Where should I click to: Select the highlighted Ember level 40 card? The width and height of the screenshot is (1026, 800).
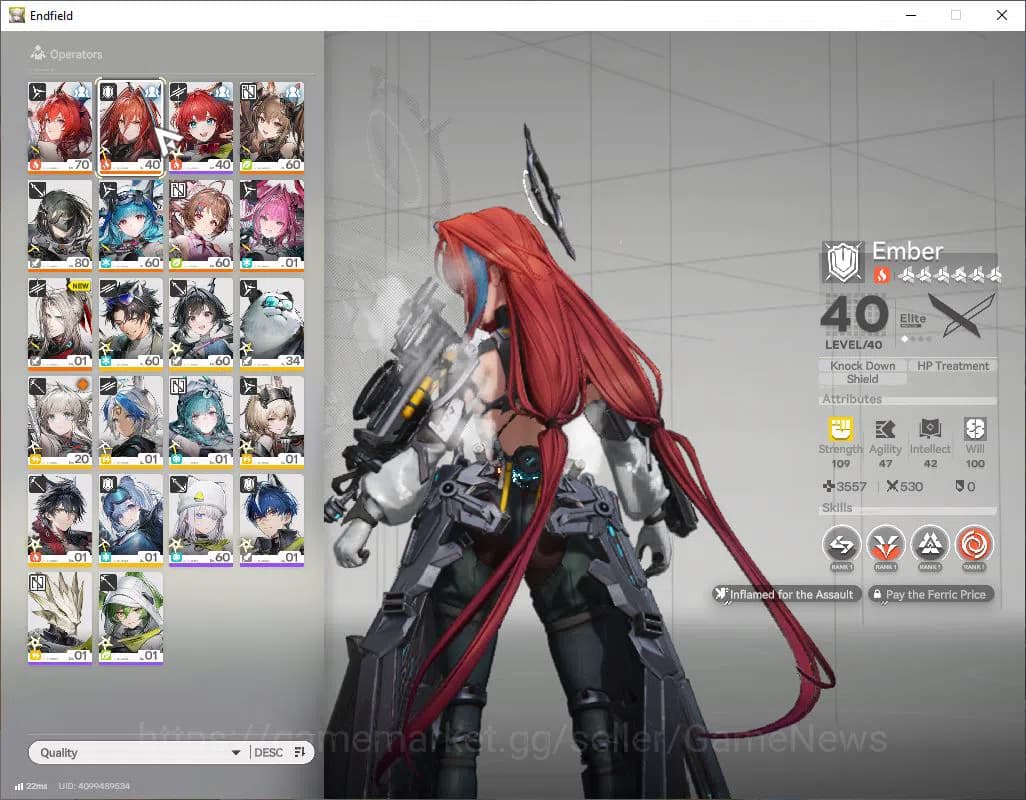pos(130,127)
